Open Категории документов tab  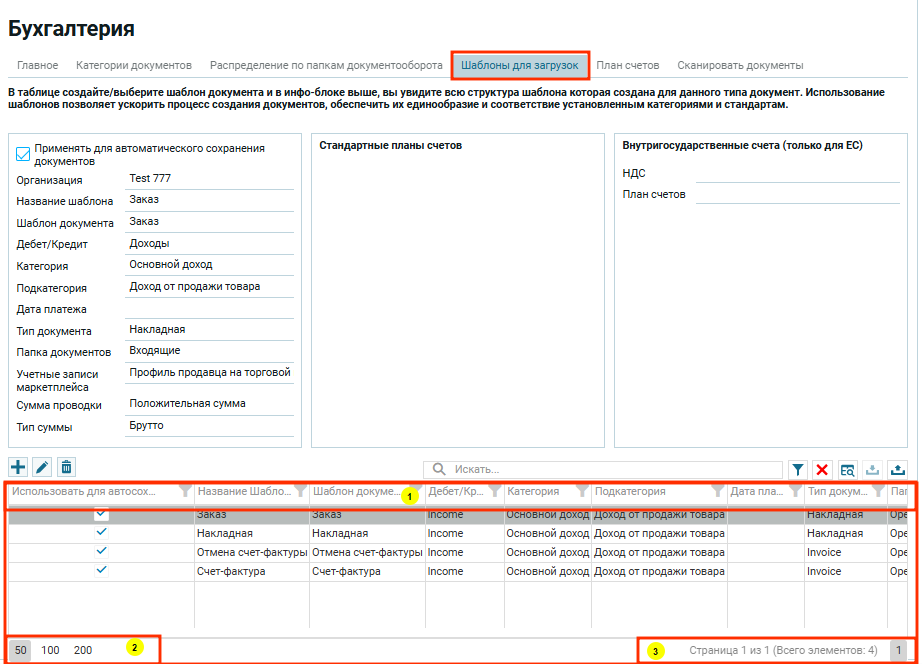(x=134, y=65)
